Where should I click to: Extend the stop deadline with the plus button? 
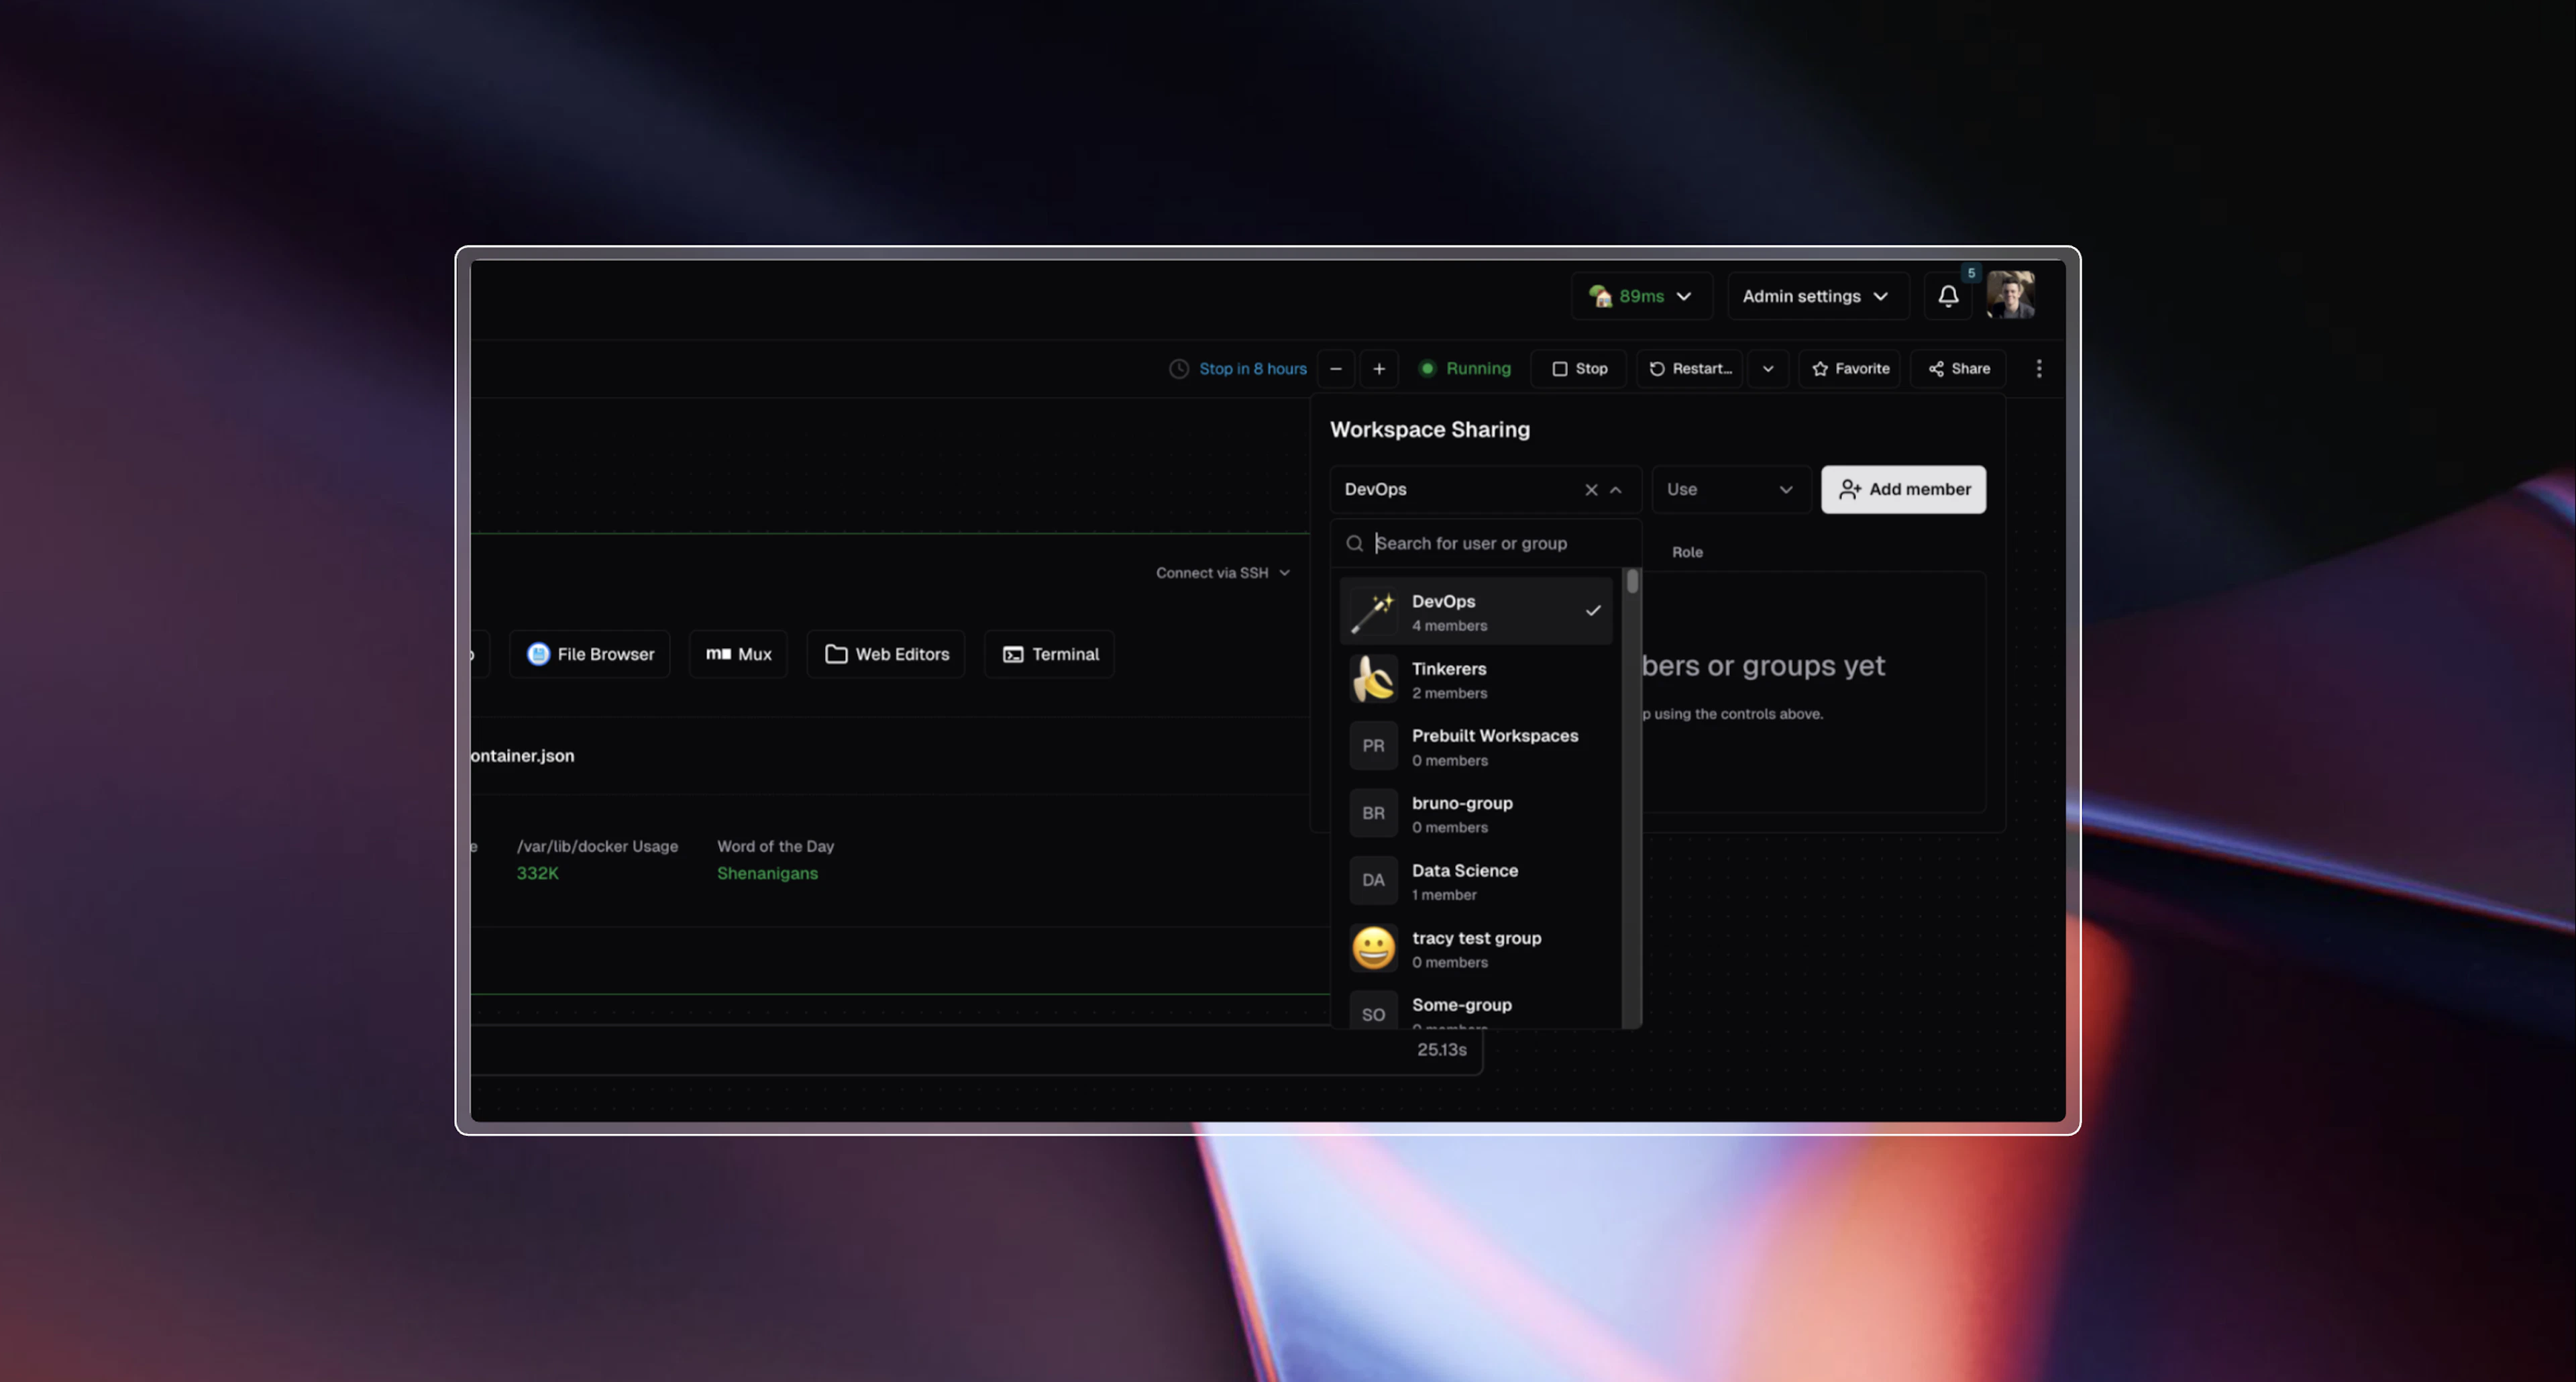[x=1378, y=369]
